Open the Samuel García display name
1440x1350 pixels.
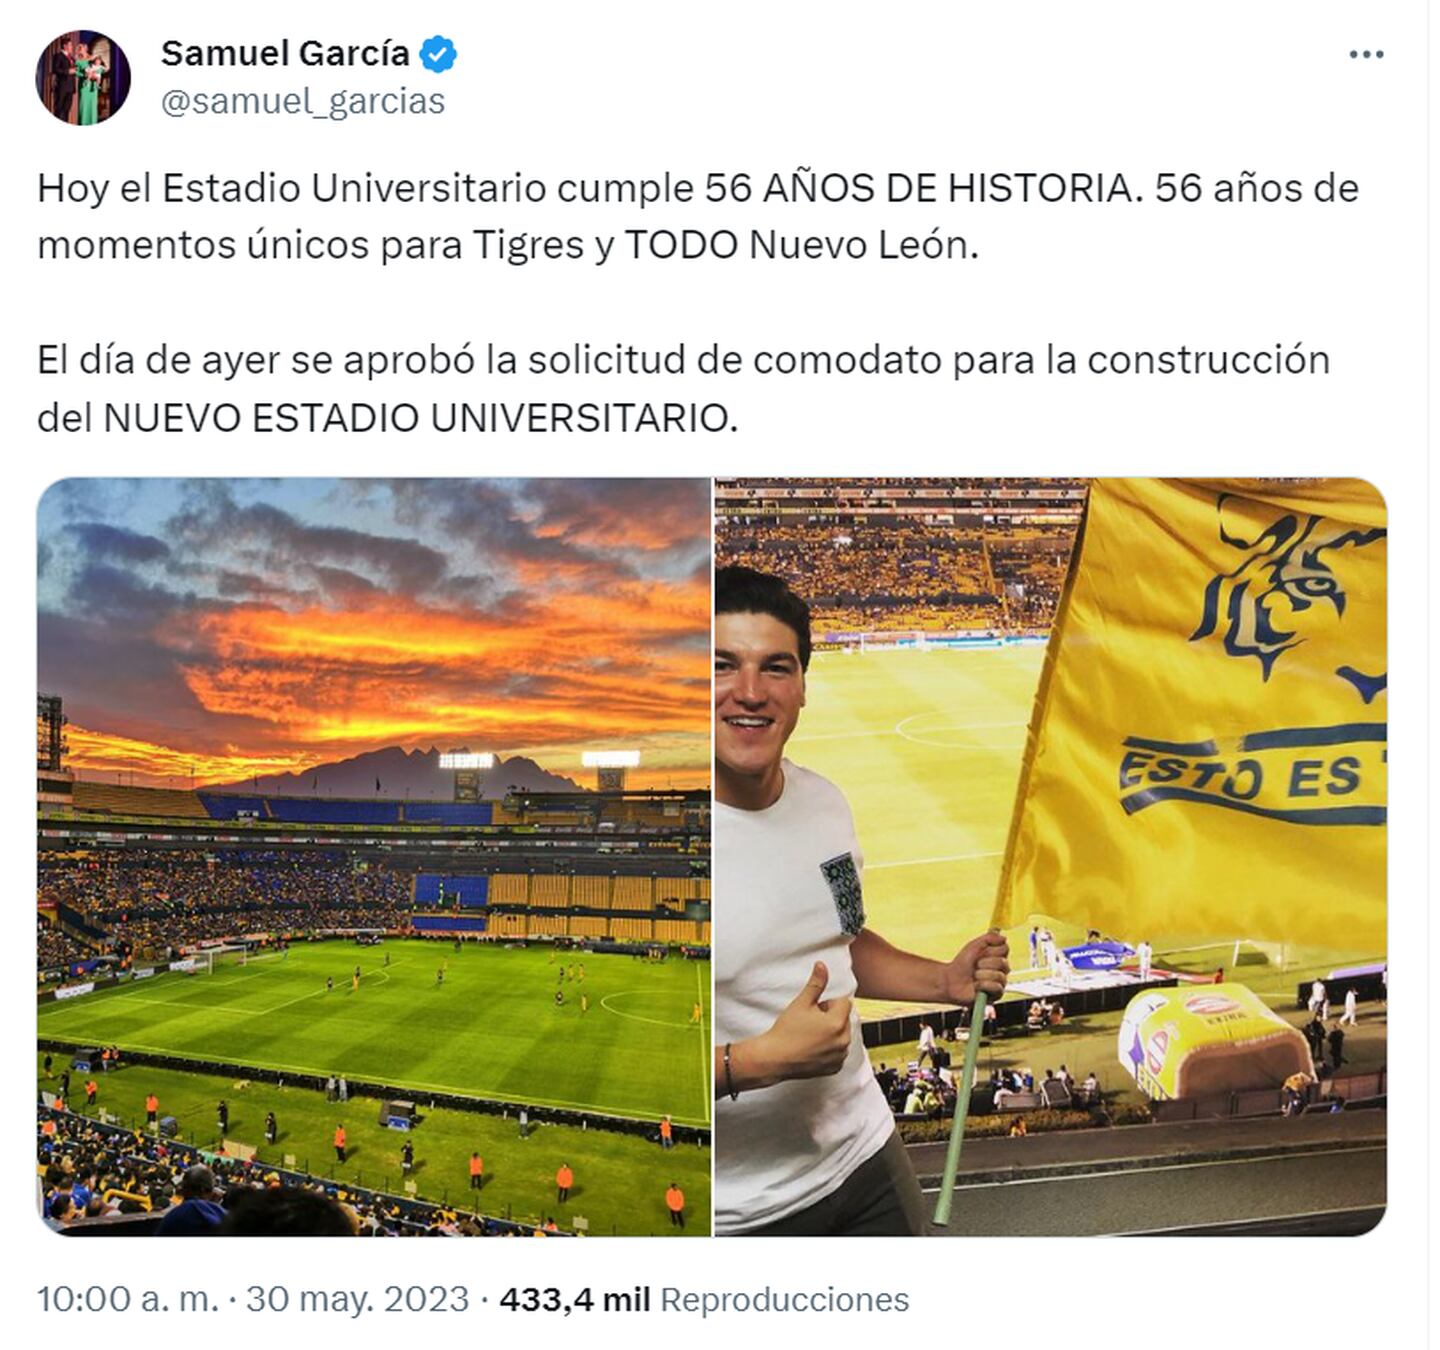coord(285,54)
